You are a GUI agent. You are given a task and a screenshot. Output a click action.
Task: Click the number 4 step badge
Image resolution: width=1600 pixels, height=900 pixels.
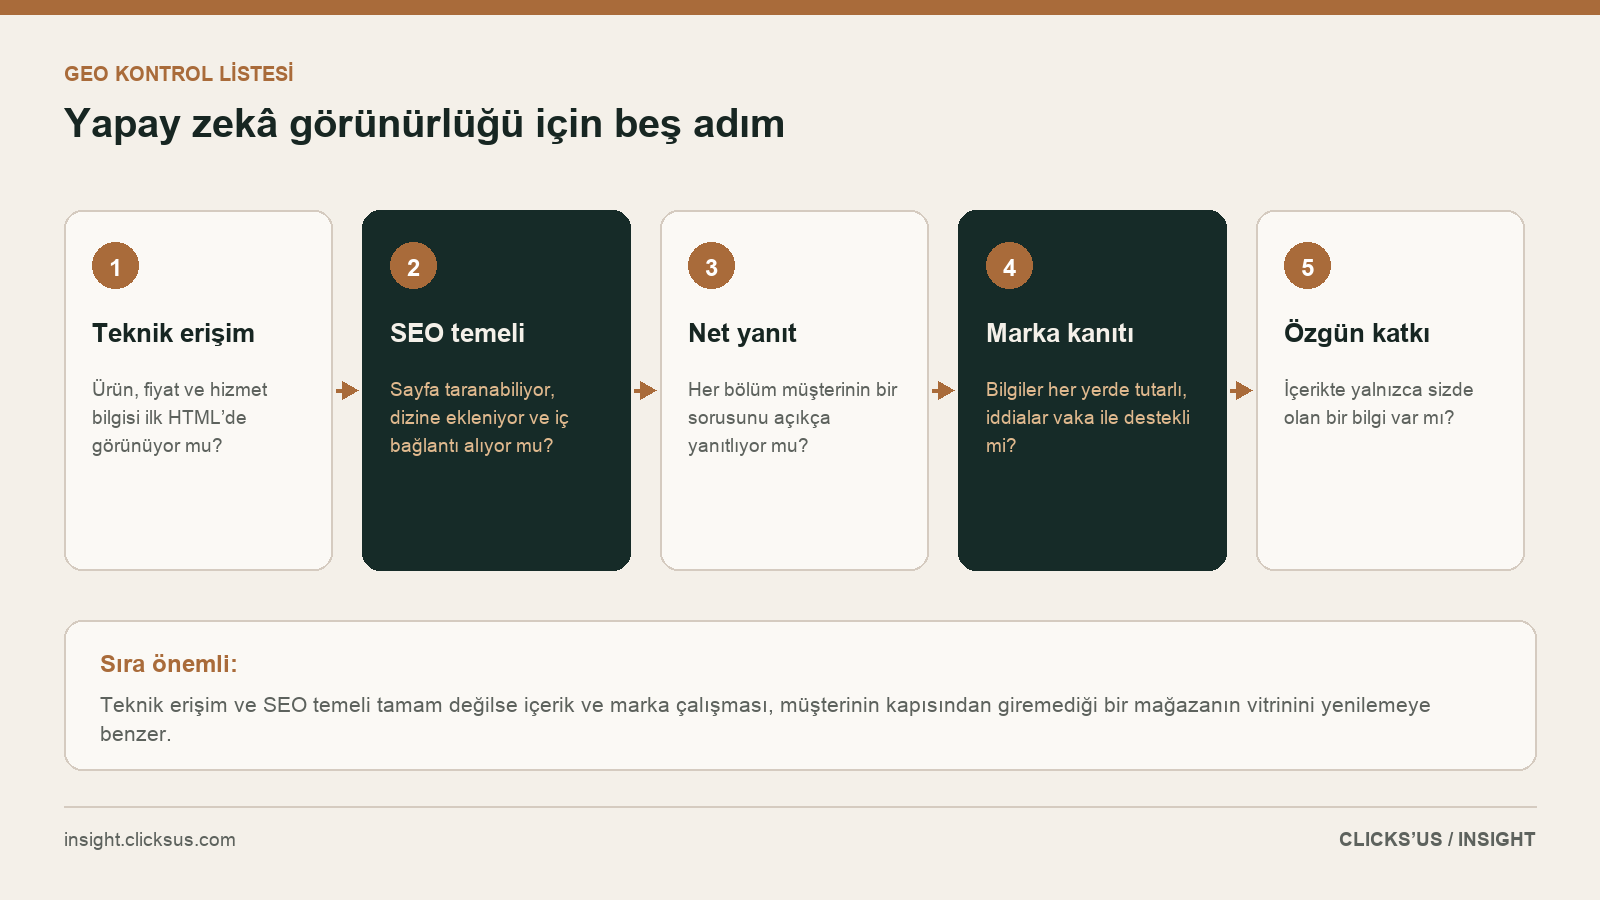point(1009,266)
